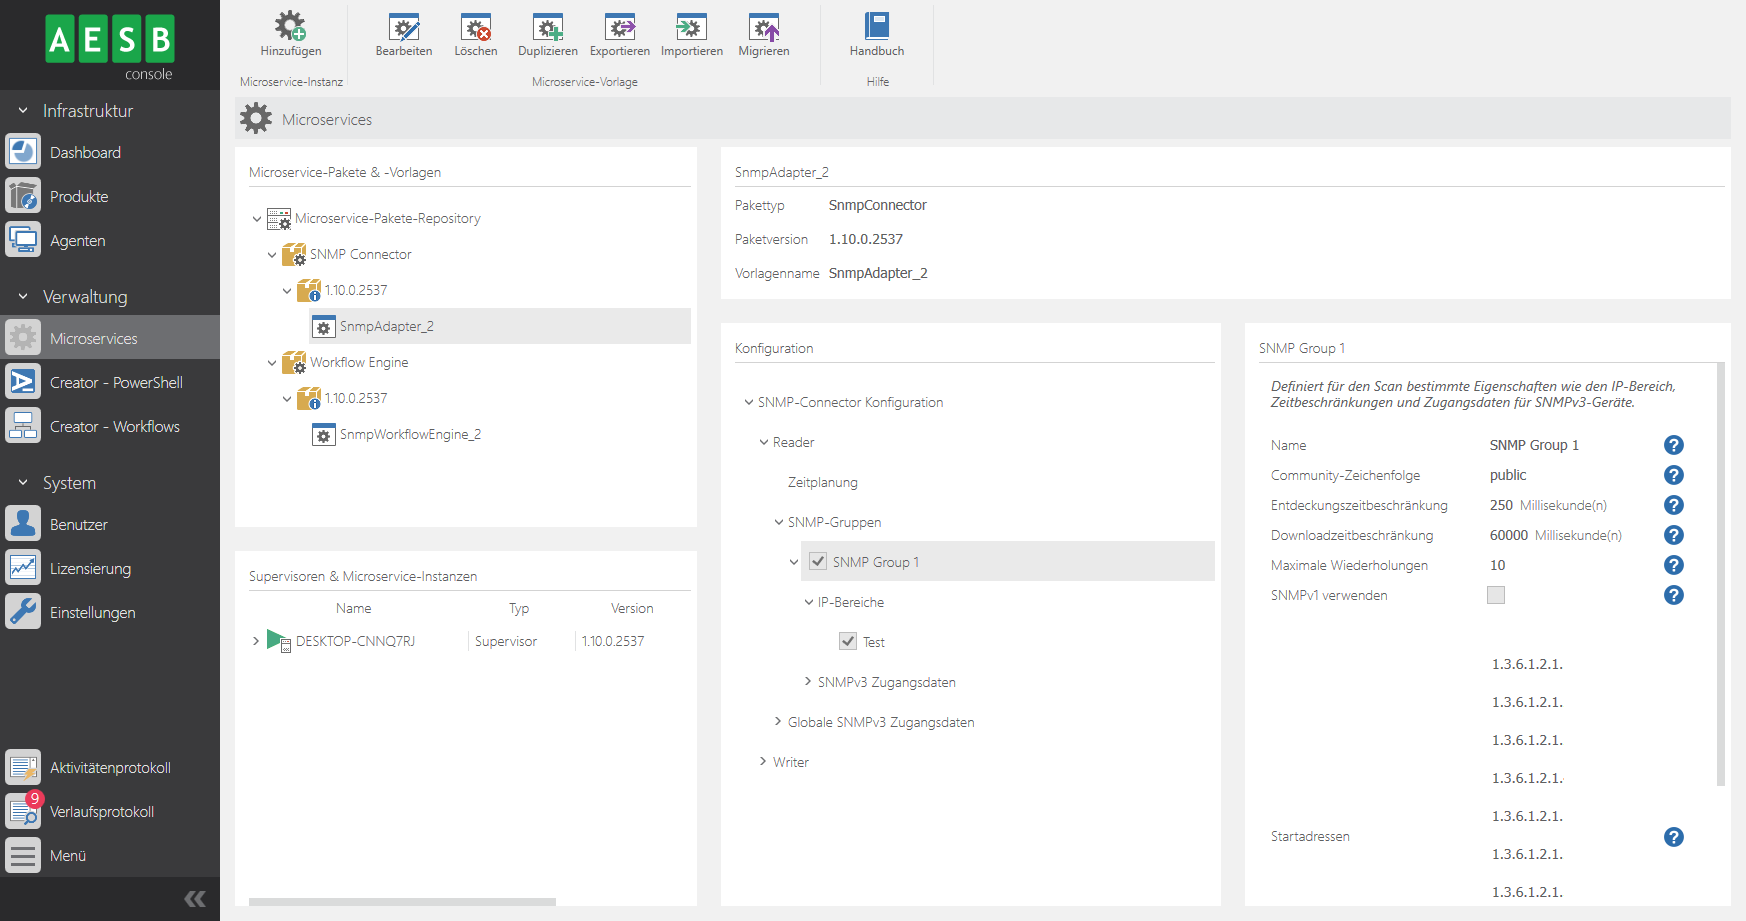The image size is (1746, 921).
Task: Uncheck the Test IP range checkbox
Action: [848, 642]
